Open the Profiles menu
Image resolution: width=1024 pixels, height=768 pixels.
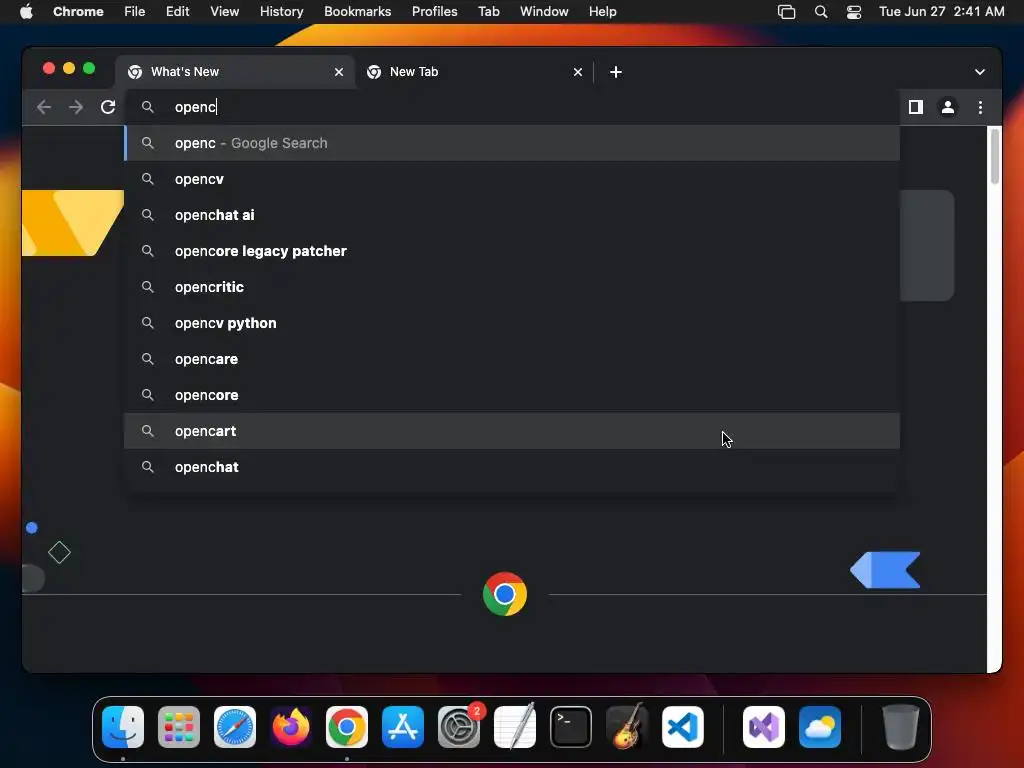pyautogui.click(x=434, y=11)
